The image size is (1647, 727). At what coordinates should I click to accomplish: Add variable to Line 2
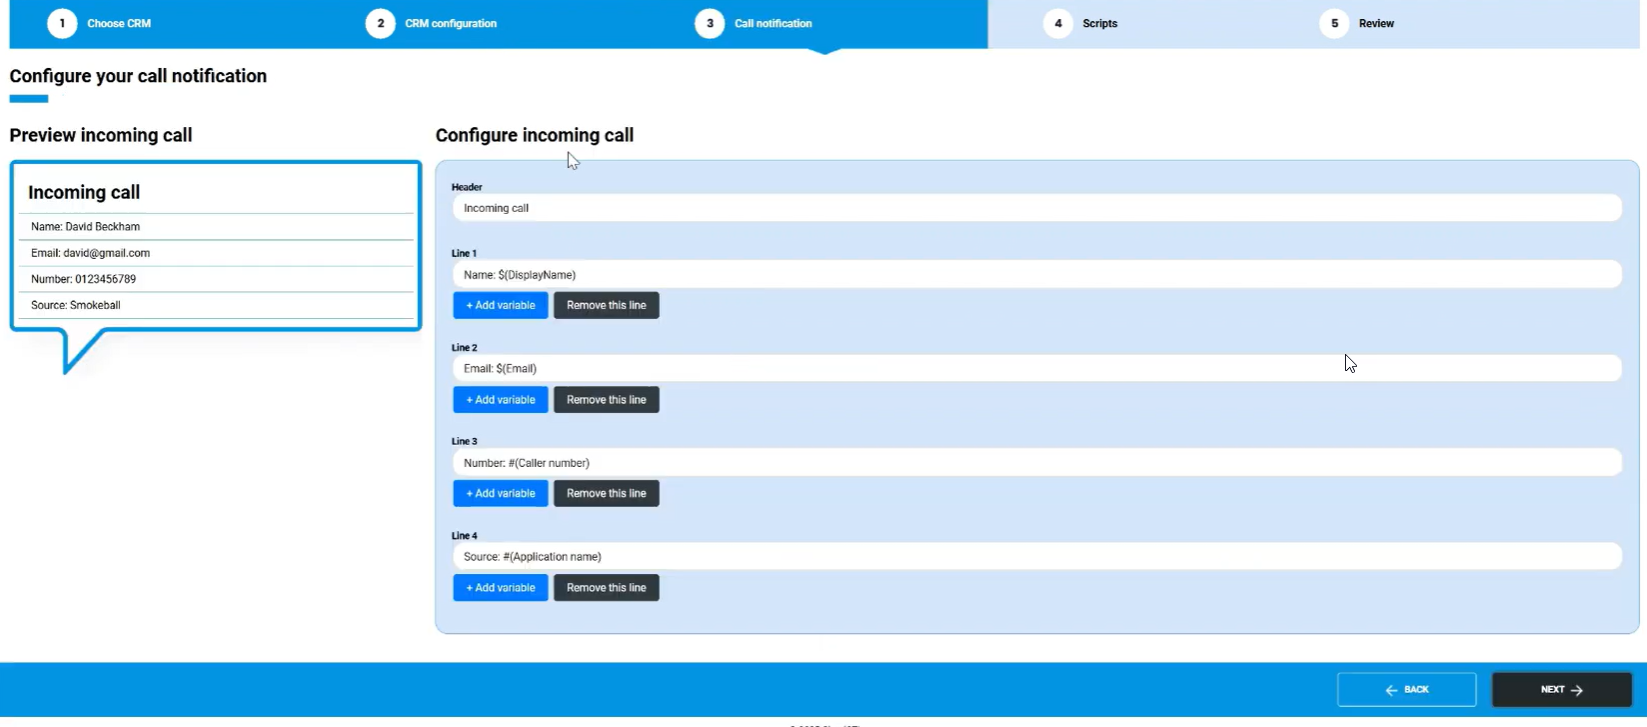(x=500, y=400)
